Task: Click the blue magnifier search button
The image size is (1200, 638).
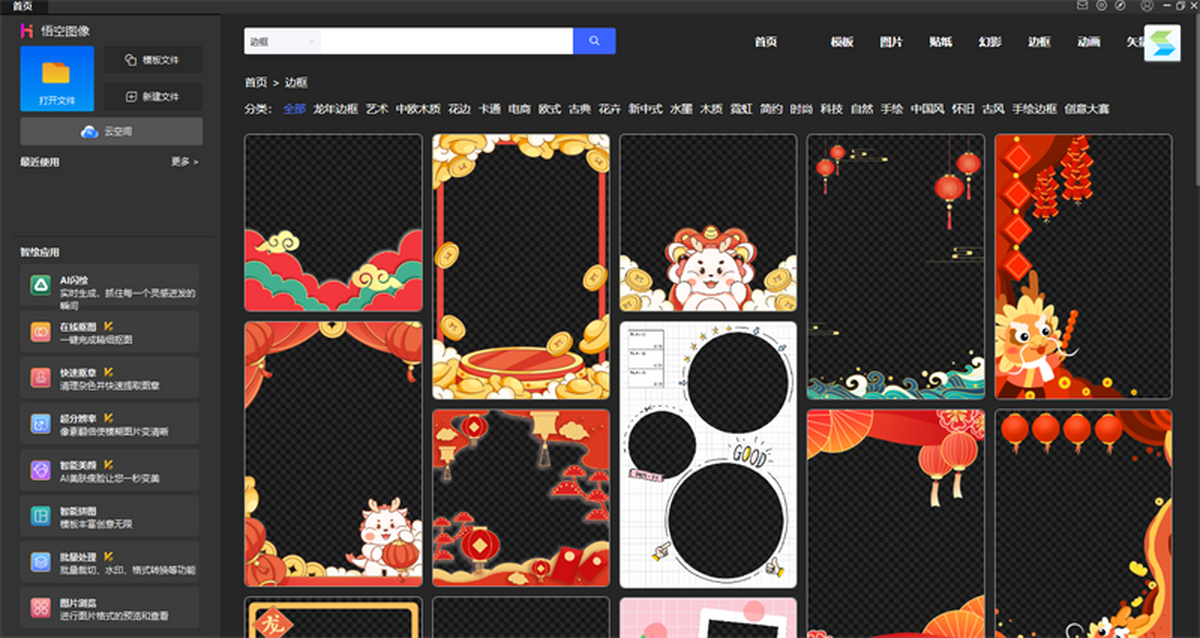Action: [594, 41]
